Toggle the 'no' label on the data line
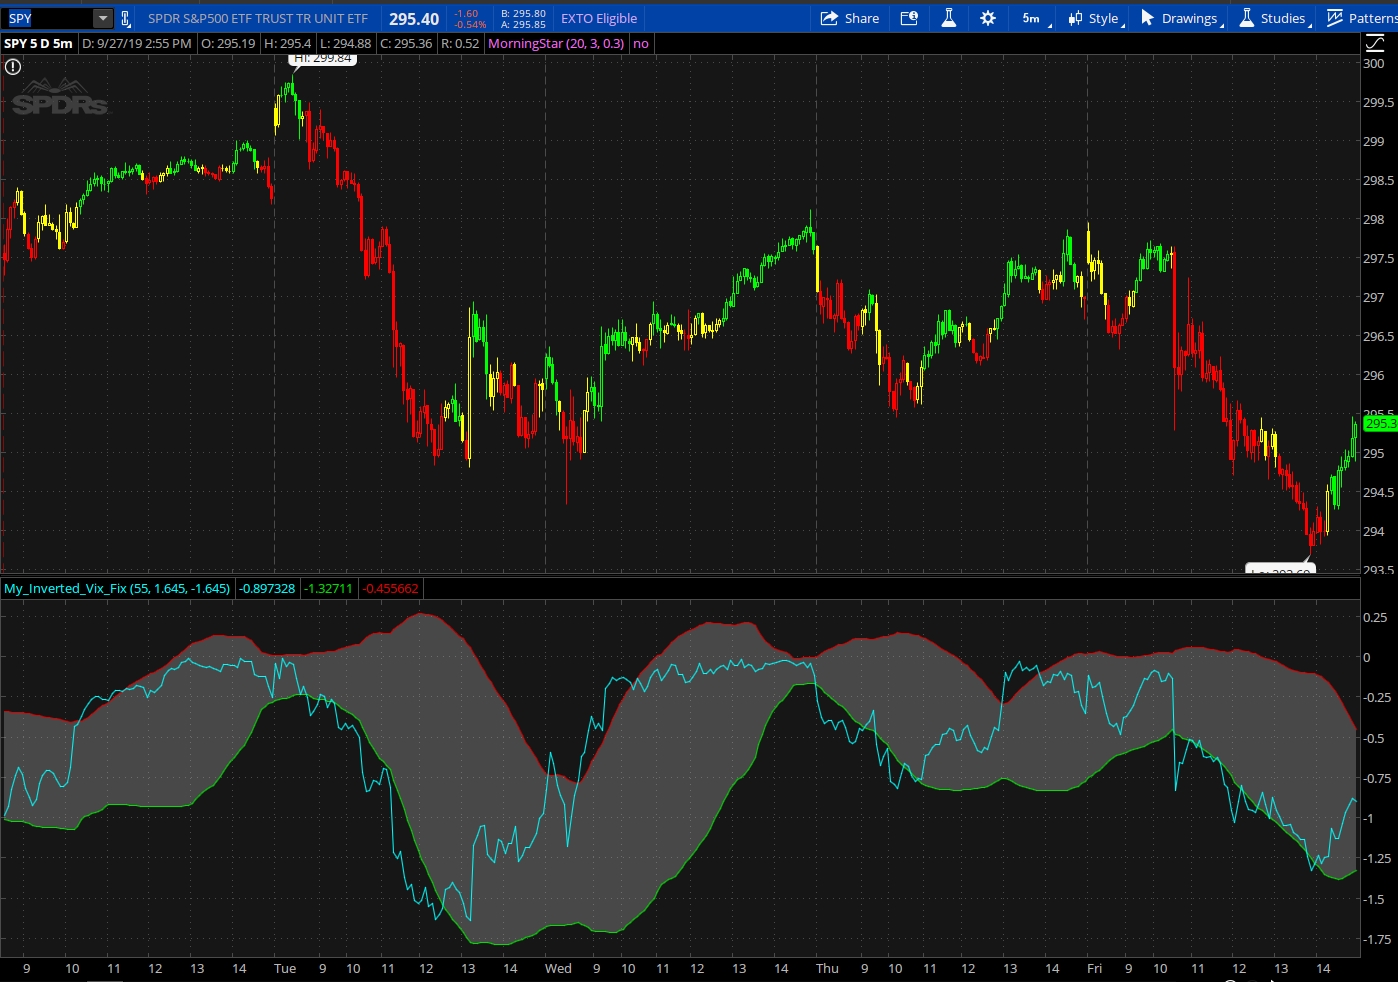 tap(640, 43)
